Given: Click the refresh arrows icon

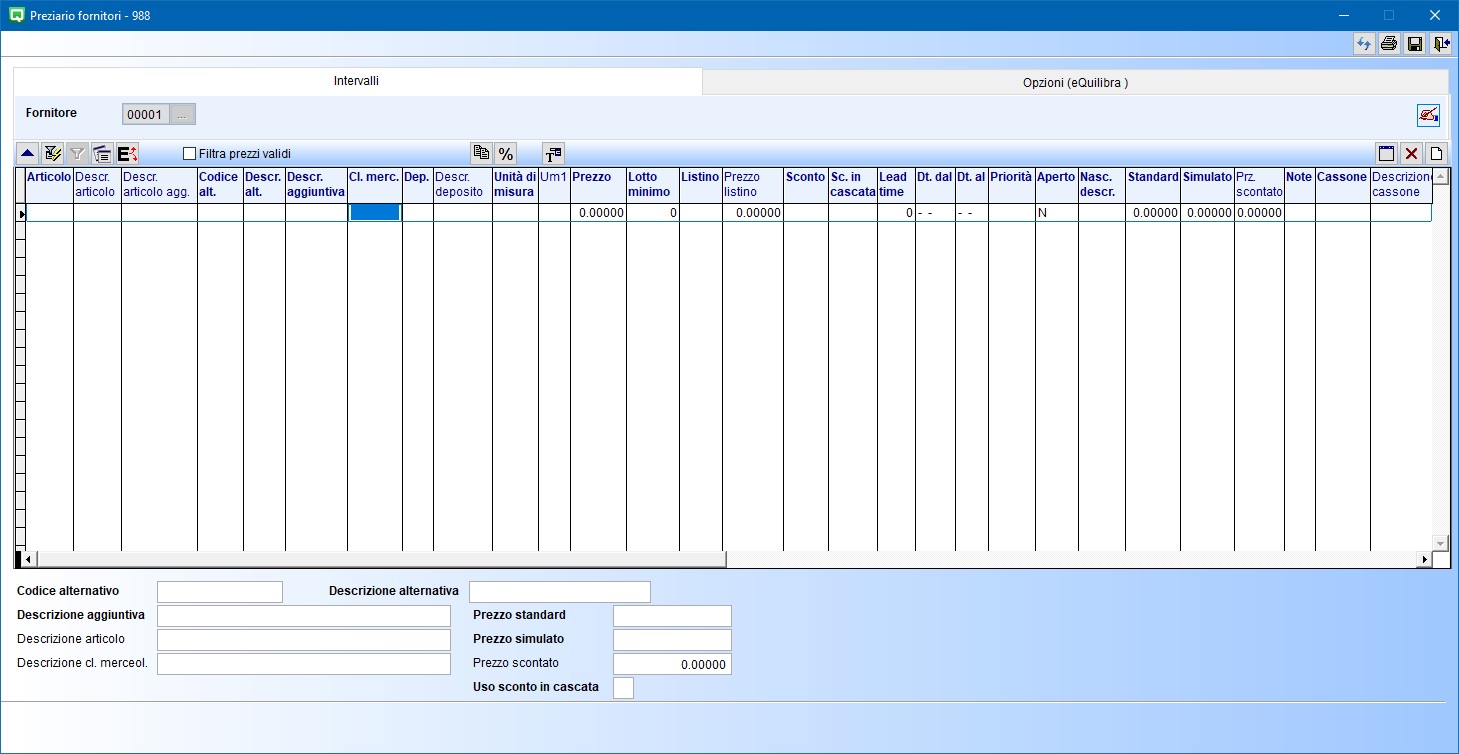Looking at the screenshot, I should [1364, 44].
